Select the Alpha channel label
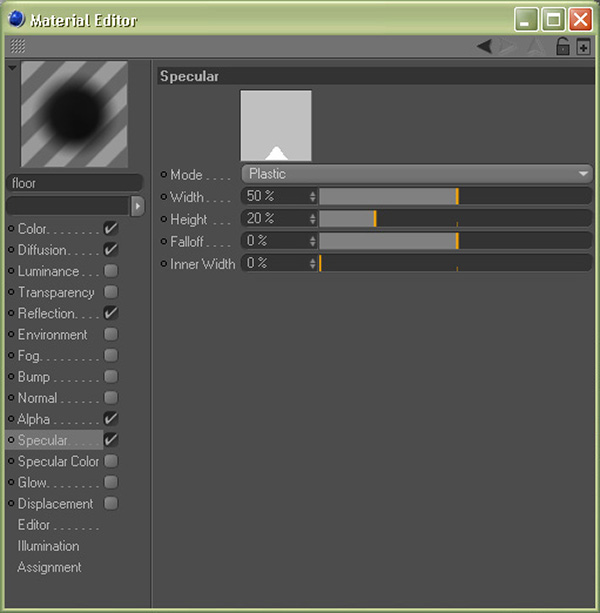Image resolution: width=600 pixels, height=613 pixels. (x=34, y=419)
